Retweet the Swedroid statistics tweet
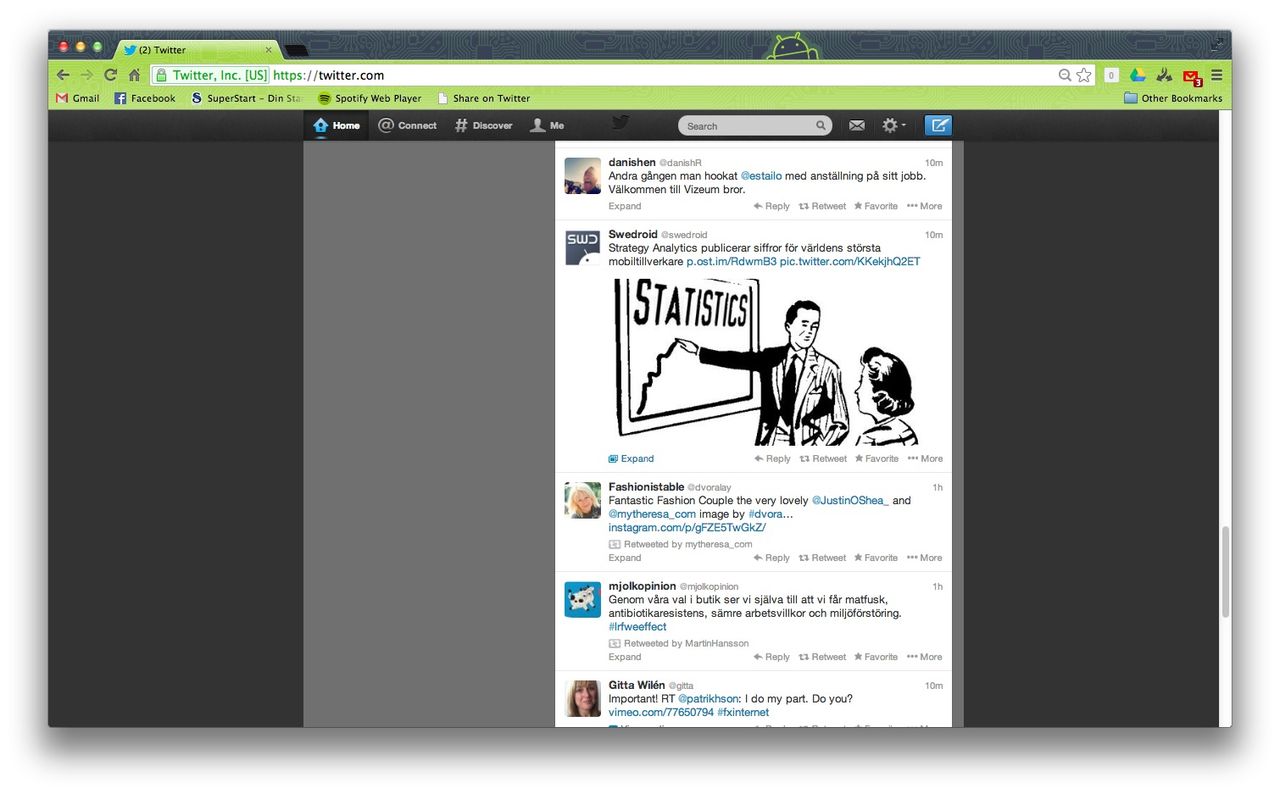1280x794 pixels. pyautogui.click(x=823, y=459)
